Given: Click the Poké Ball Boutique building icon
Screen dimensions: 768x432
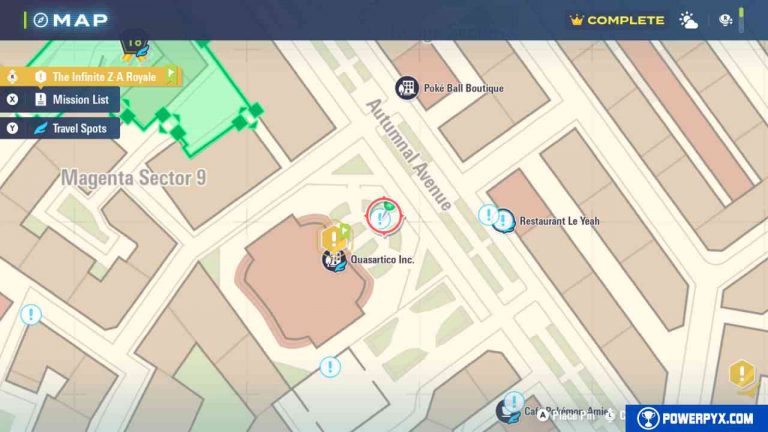Looking at the screenshot, I should (x=407, y=88).
